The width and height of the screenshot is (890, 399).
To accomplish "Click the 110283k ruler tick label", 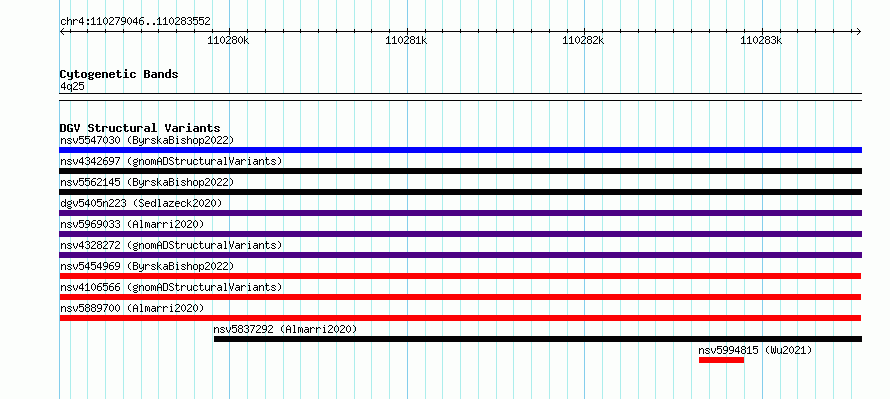I will pyautogui.click(x=761, y=40).
